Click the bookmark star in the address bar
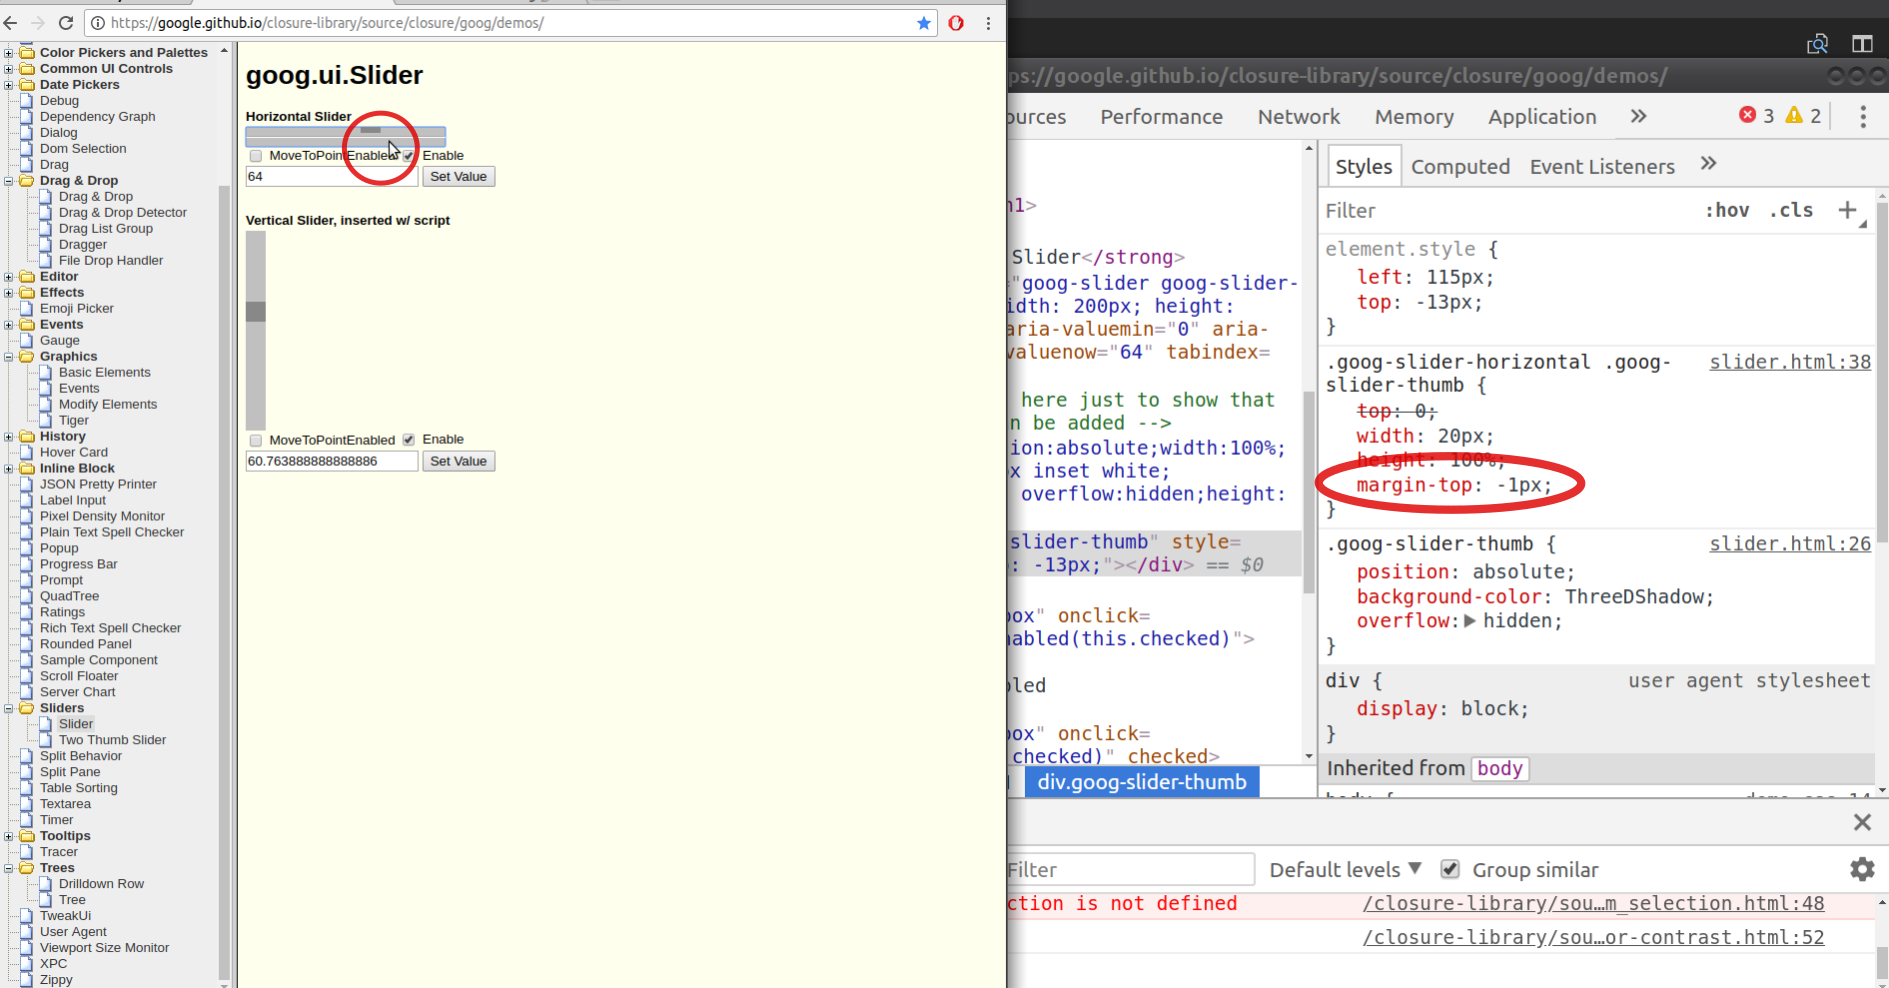This screenshot has width=1889, height=988. [x=923, y=23]
